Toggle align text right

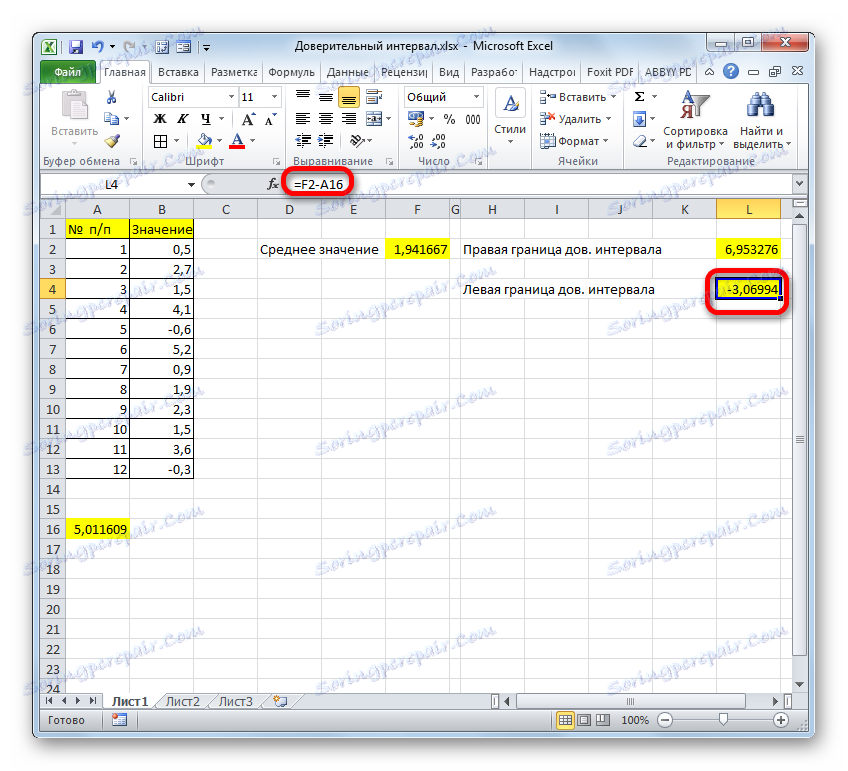[349, 119]
